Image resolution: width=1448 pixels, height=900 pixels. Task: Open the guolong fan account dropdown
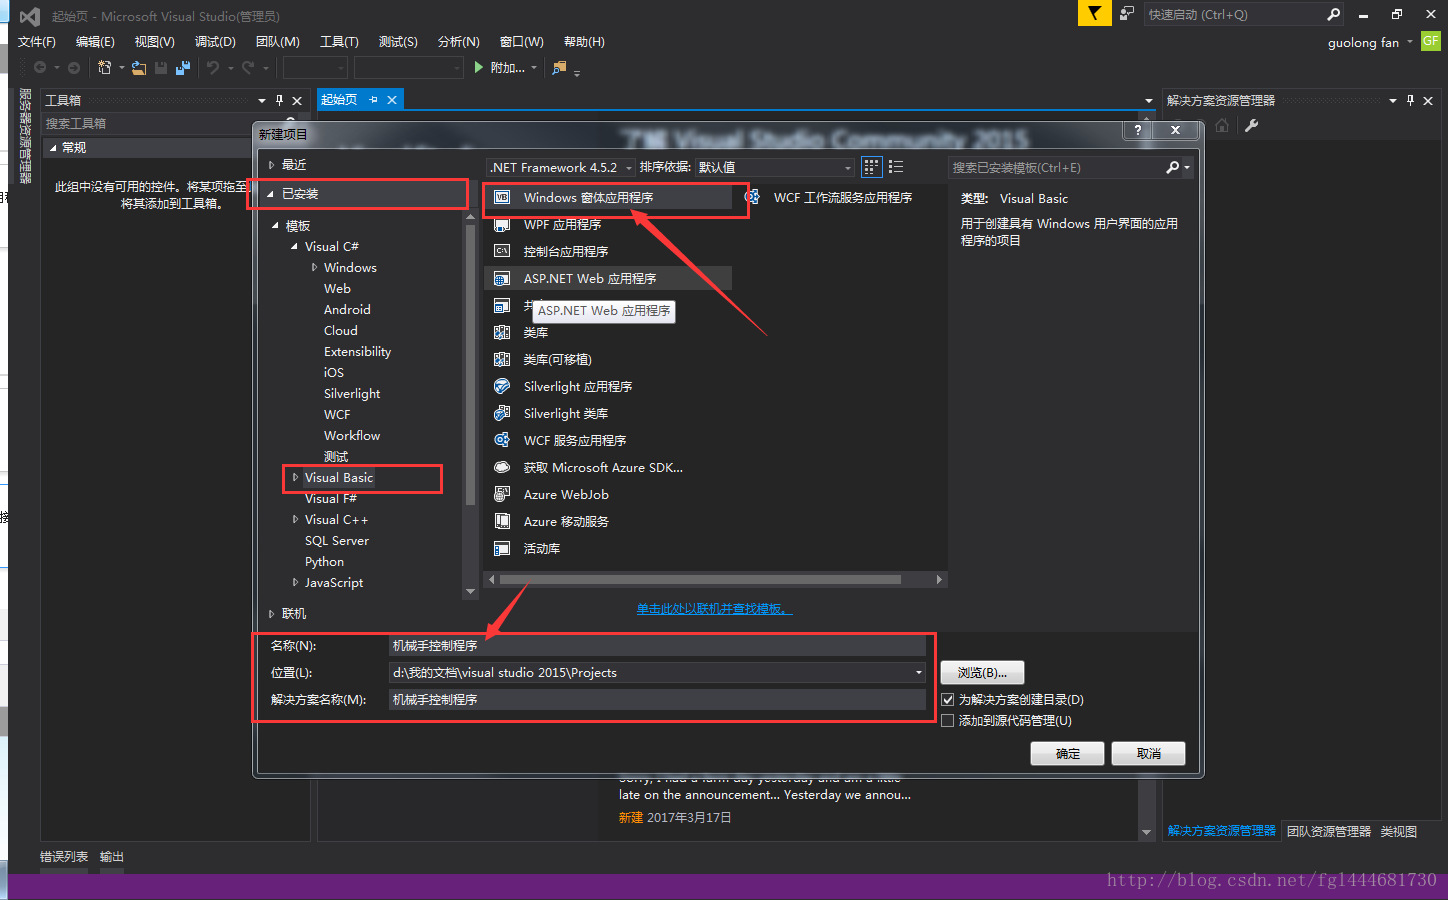(1410, 42)
